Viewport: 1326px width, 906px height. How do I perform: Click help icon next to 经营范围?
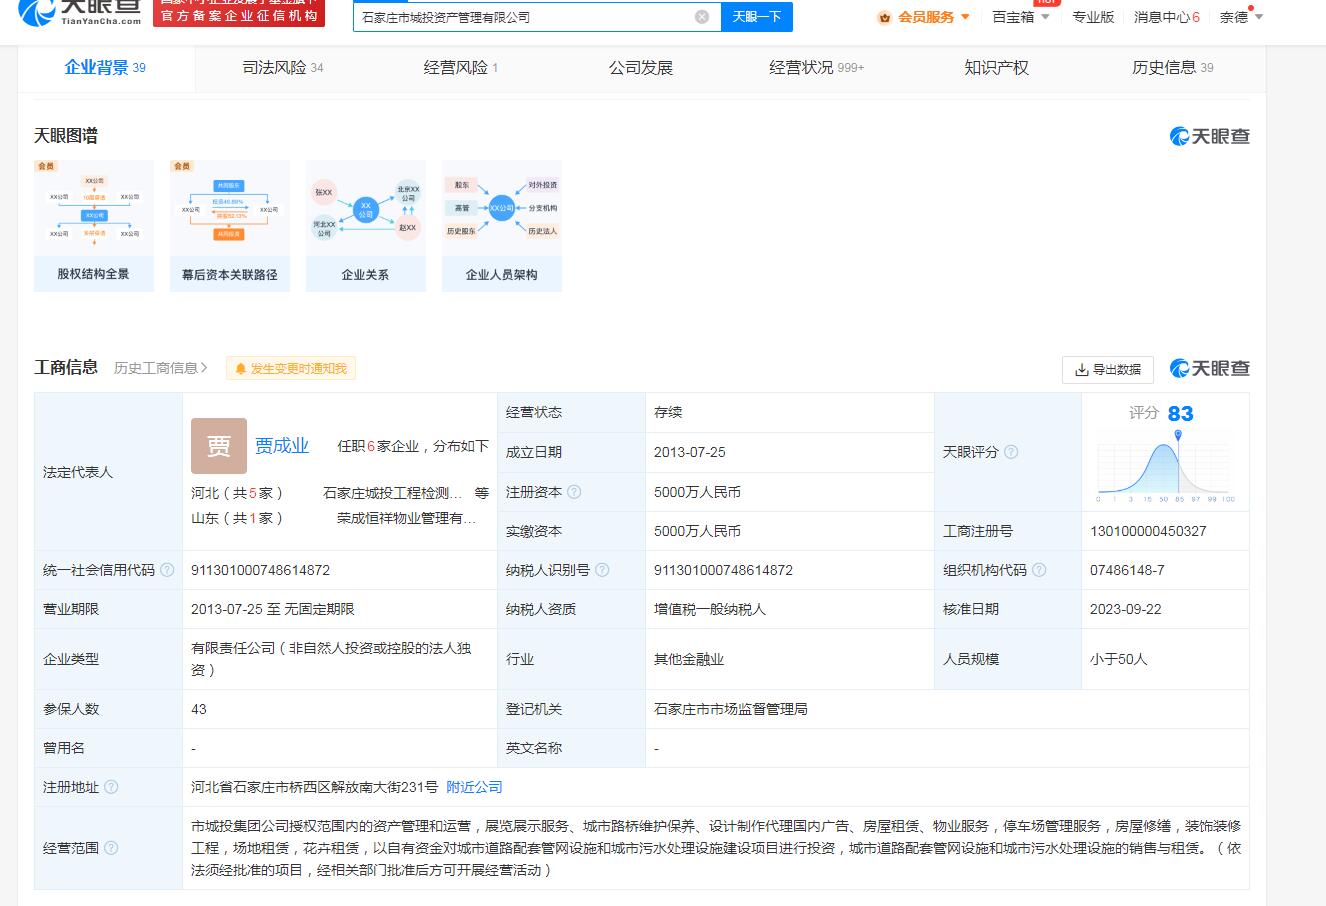click(x=111, y=848)
